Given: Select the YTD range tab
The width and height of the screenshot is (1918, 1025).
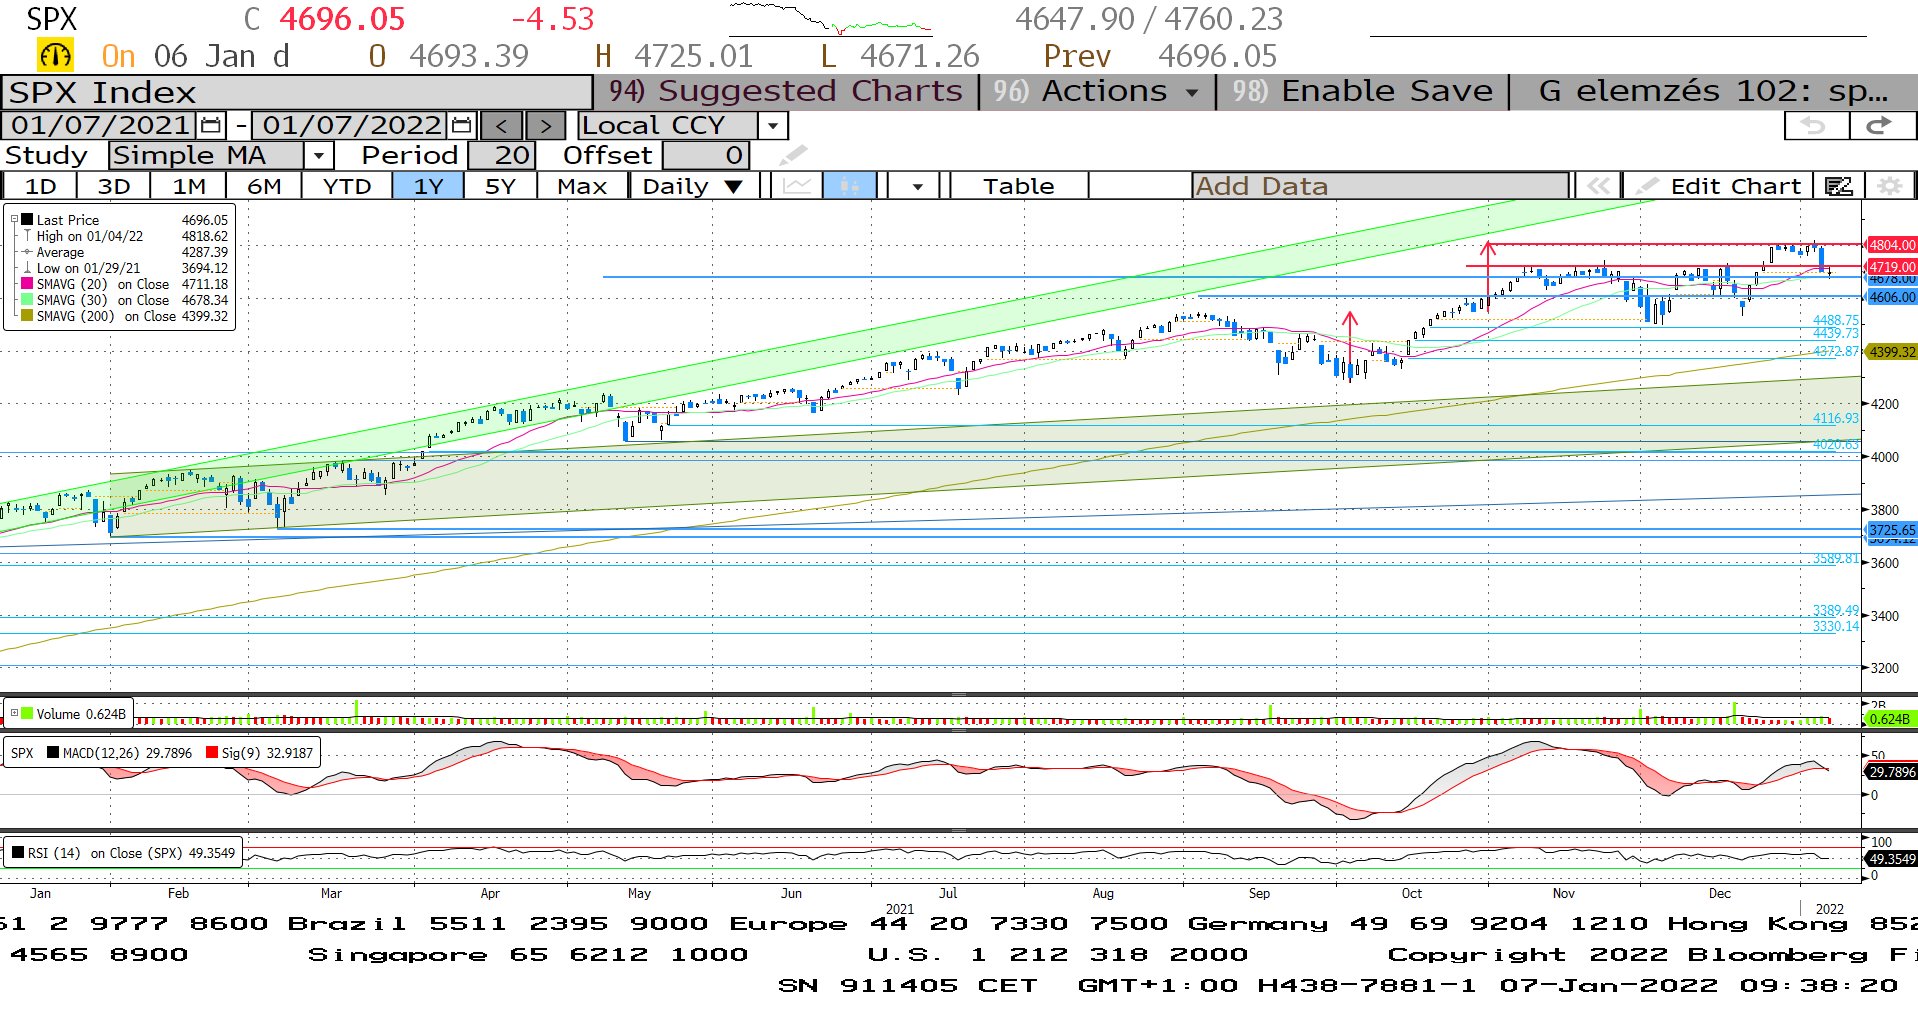Looking at the screenshot, I should (x=347, y=186).
